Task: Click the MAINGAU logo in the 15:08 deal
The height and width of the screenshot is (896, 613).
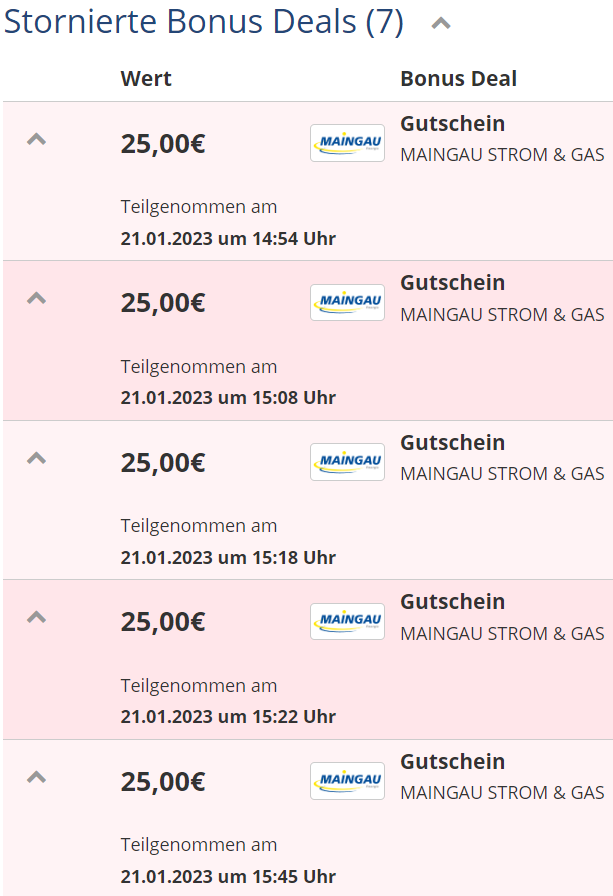Action: (347, 302)
